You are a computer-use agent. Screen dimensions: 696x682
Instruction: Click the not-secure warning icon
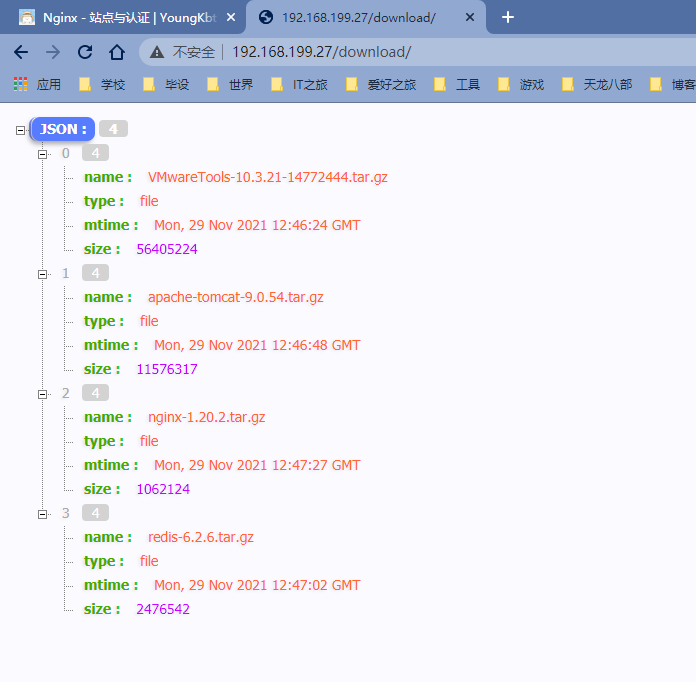pos(157,52)
